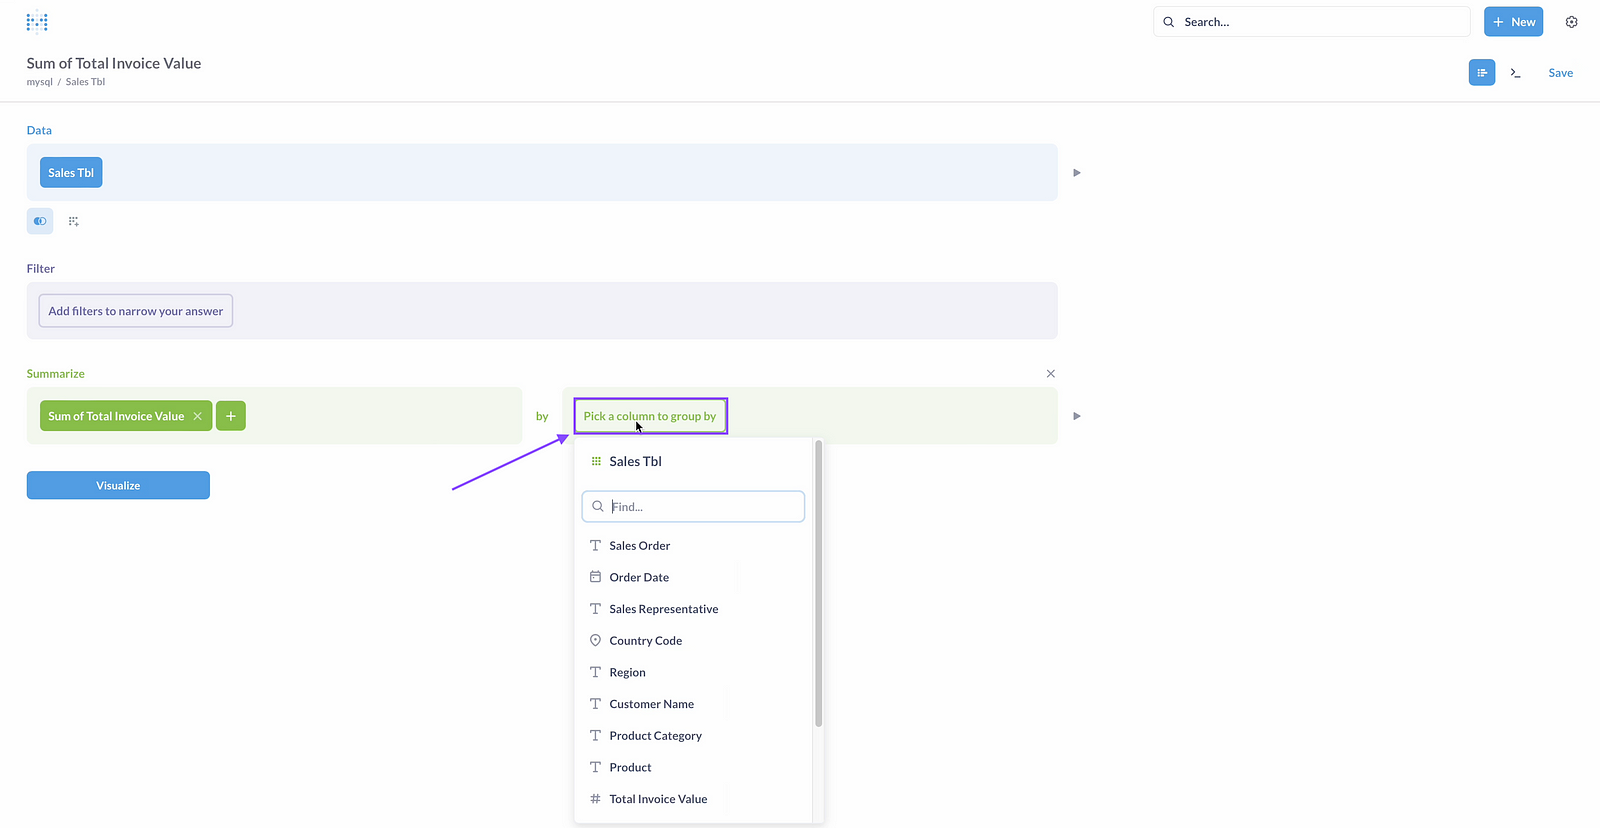Open the native query console icon
Screen dimensions: 1600x828
[1515, 73]
